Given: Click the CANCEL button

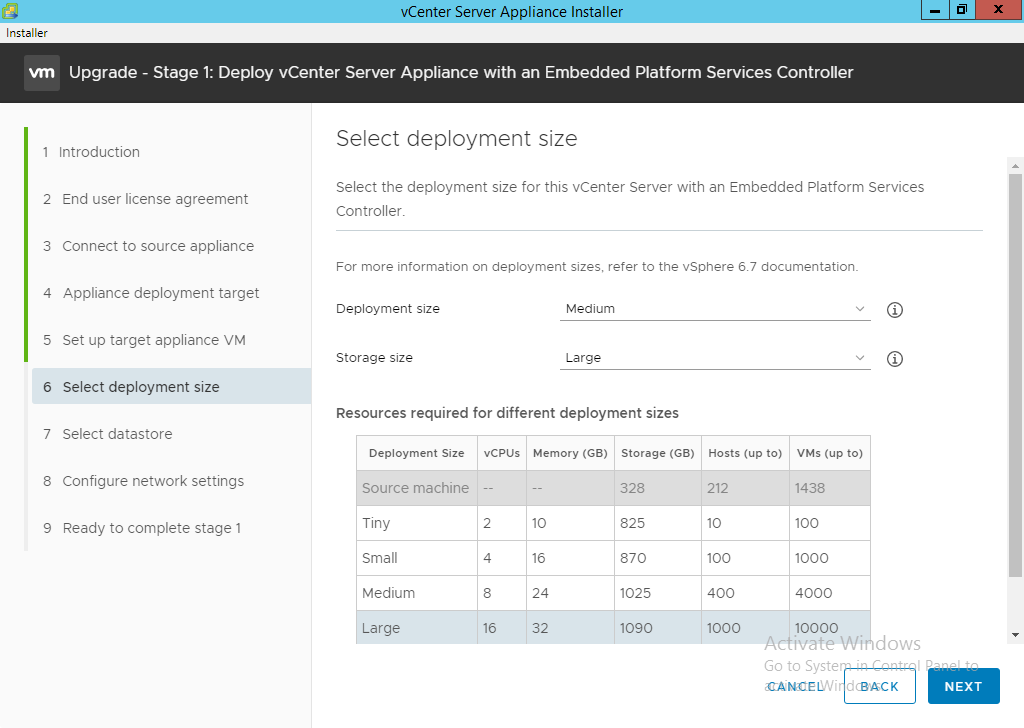Looking at the screenshot, I should point(797,686).
